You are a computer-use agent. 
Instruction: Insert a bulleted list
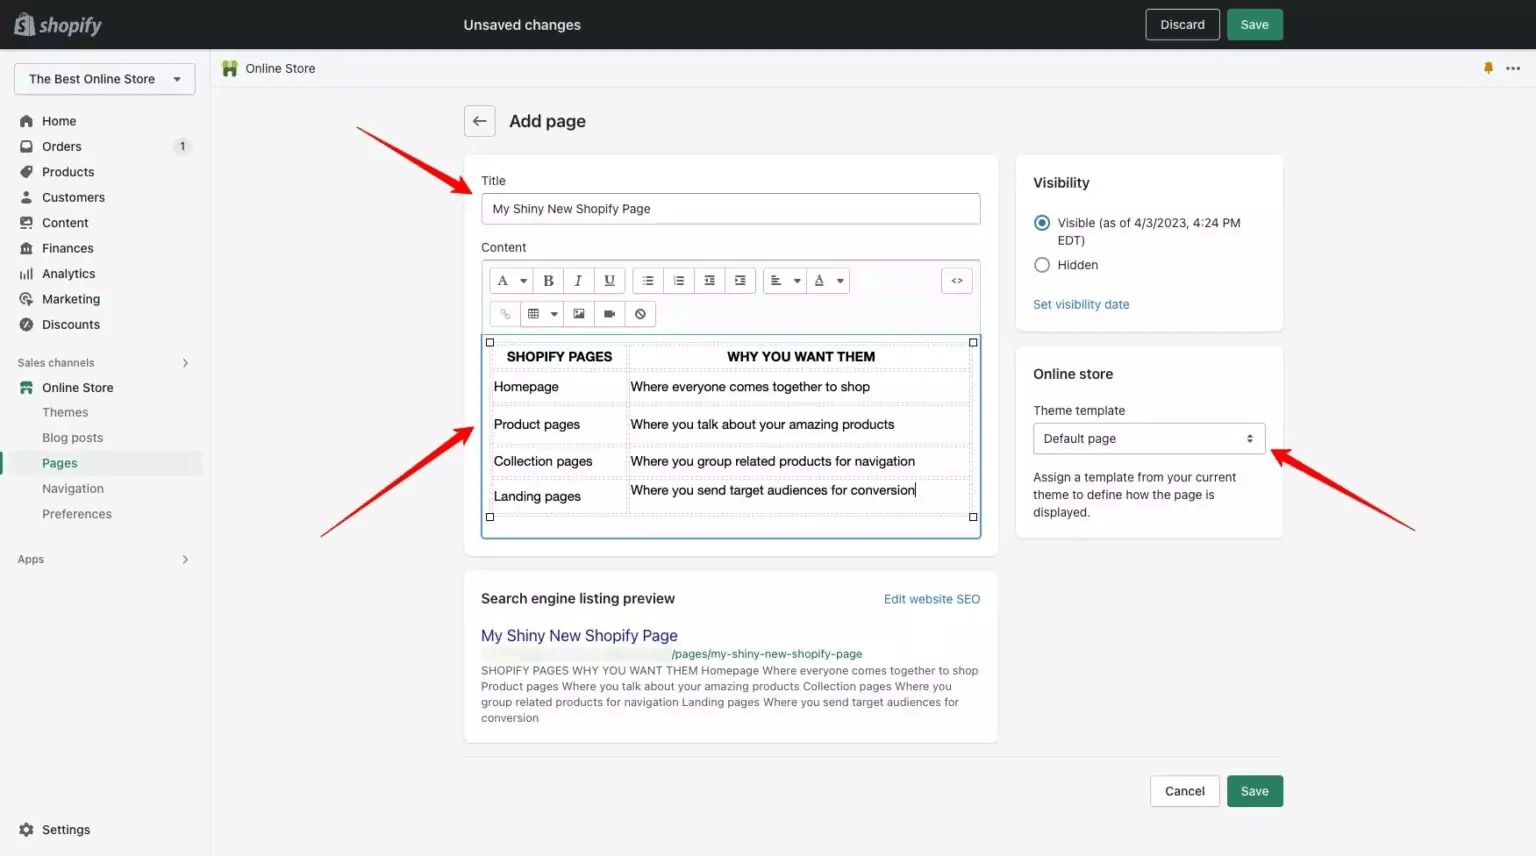pos(647,280)
